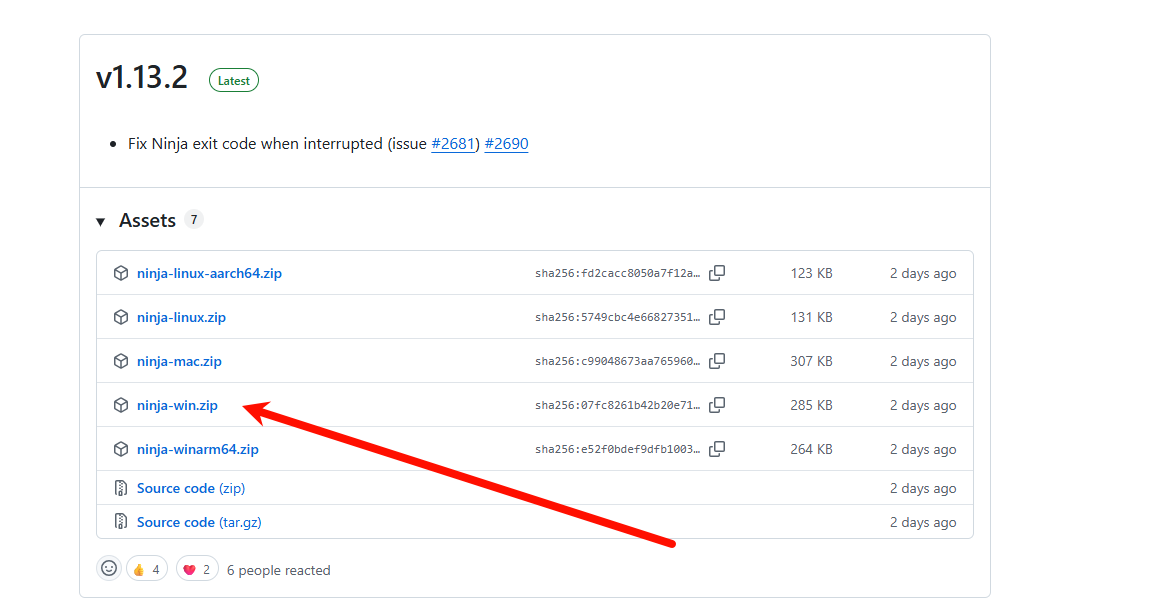This screenshot has width=1158, height=614.
Task: Click the 131 KB size value
Action: [811, 317]
